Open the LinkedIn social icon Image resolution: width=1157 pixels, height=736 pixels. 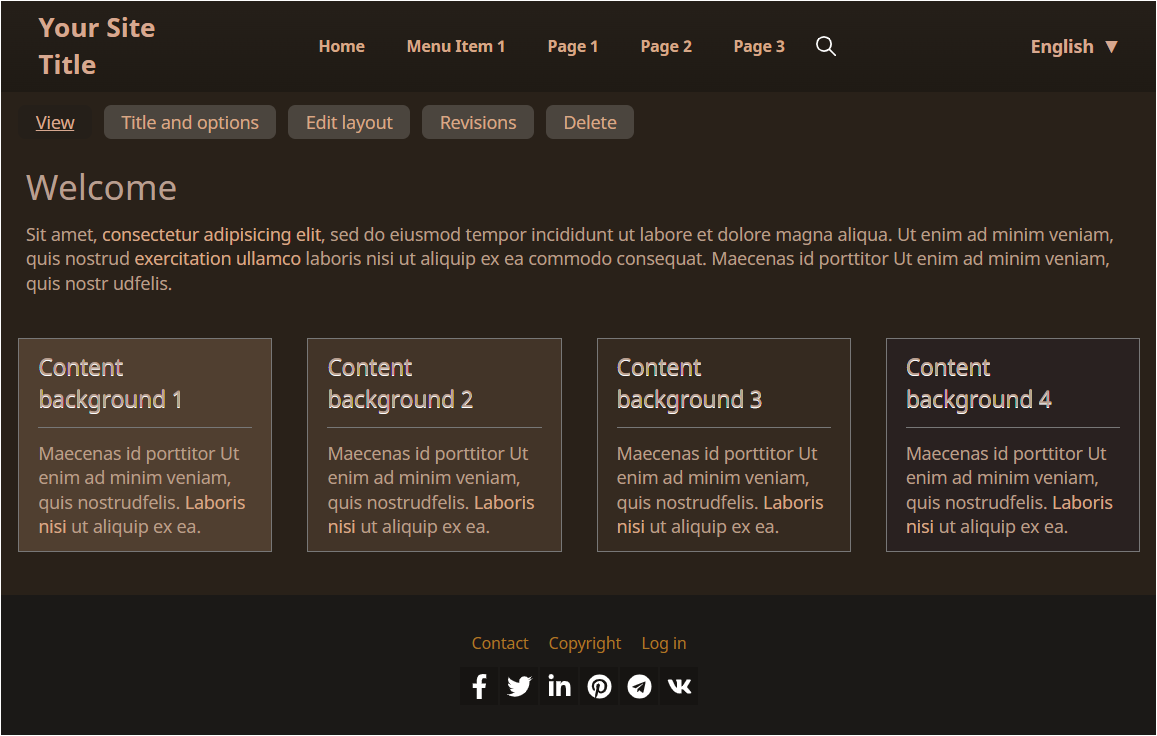(x=559, y=686)
